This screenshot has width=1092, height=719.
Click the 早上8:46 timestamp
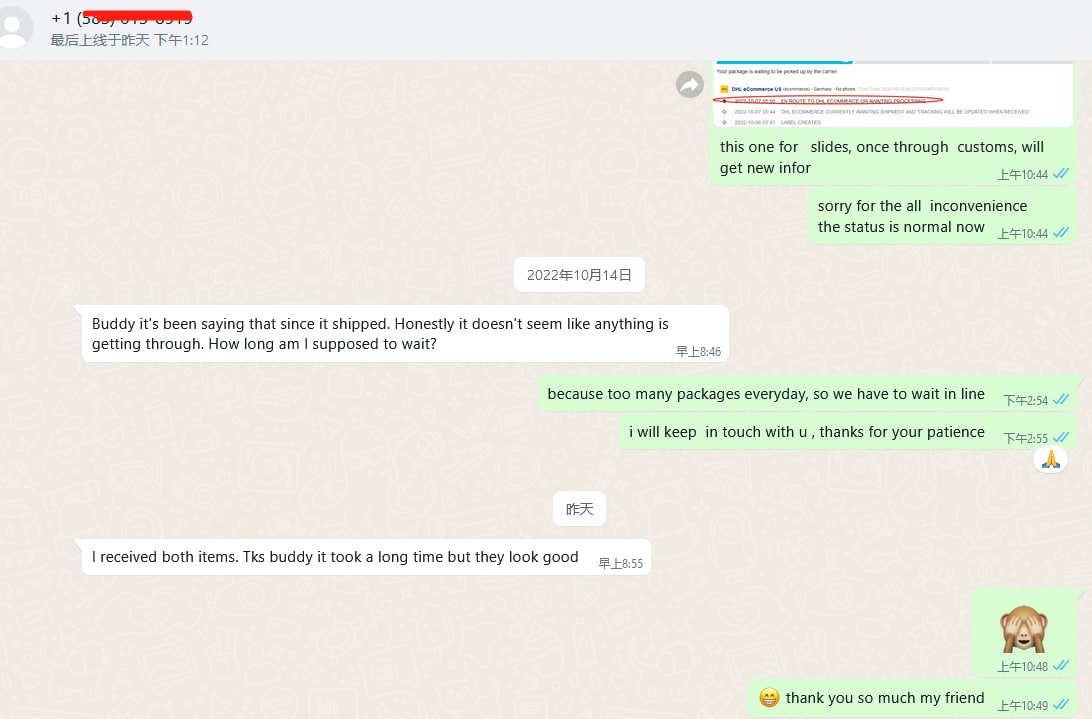(x=698, y=352)
